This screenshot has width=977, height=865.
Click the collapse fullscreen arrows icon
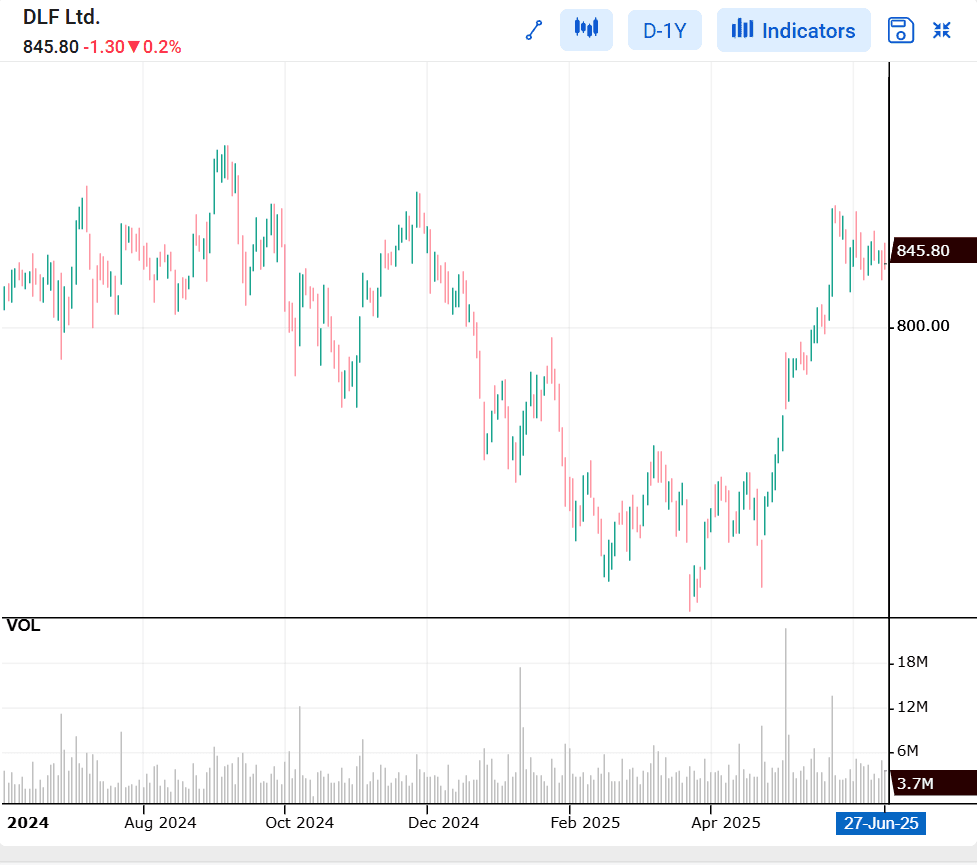(x=941, y=30)
